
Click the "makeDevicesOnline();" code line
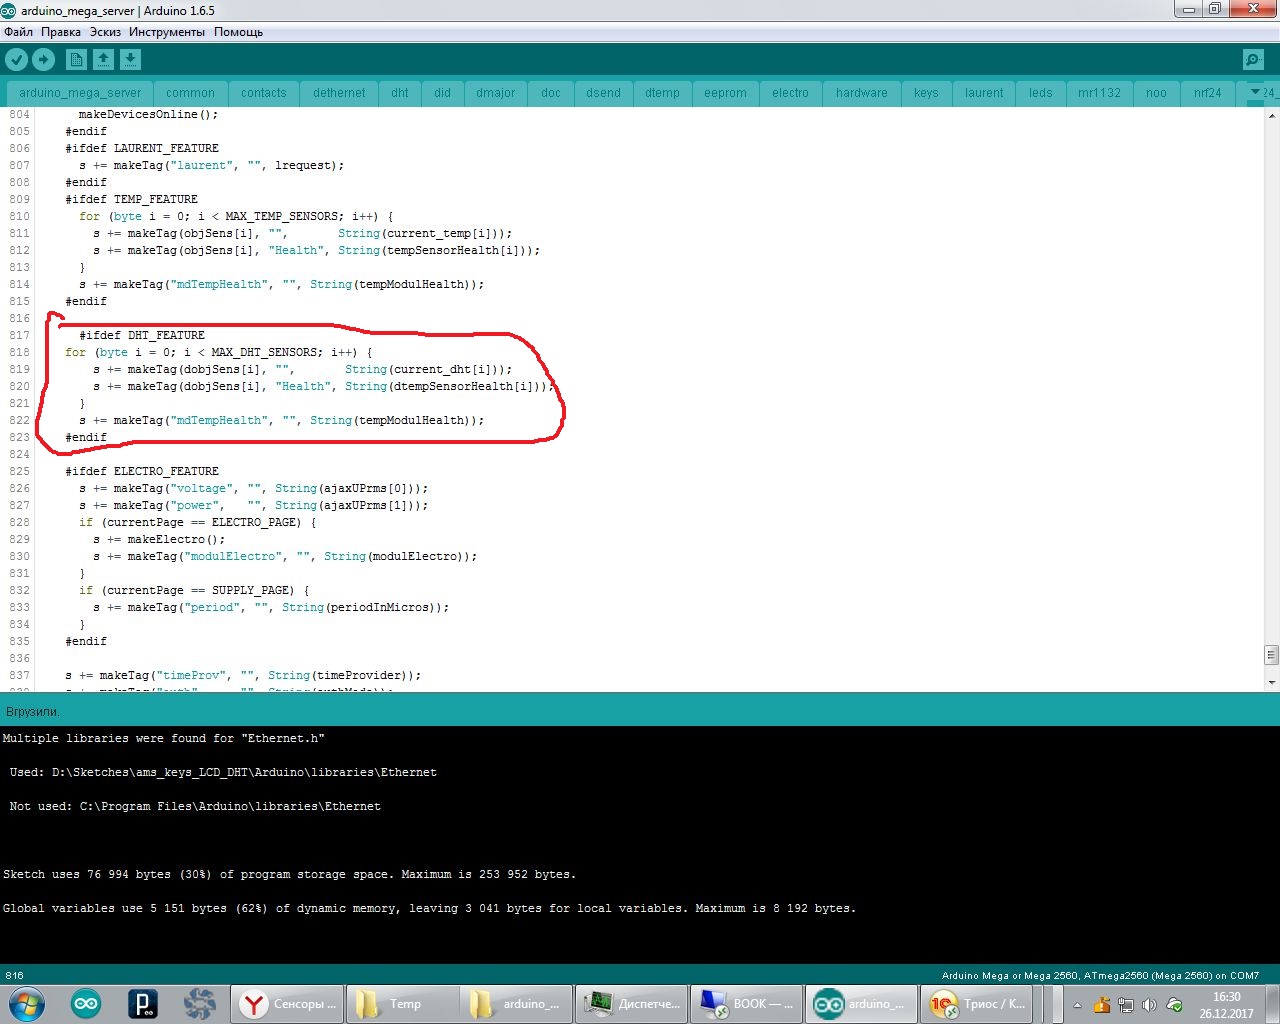point(148,115)
